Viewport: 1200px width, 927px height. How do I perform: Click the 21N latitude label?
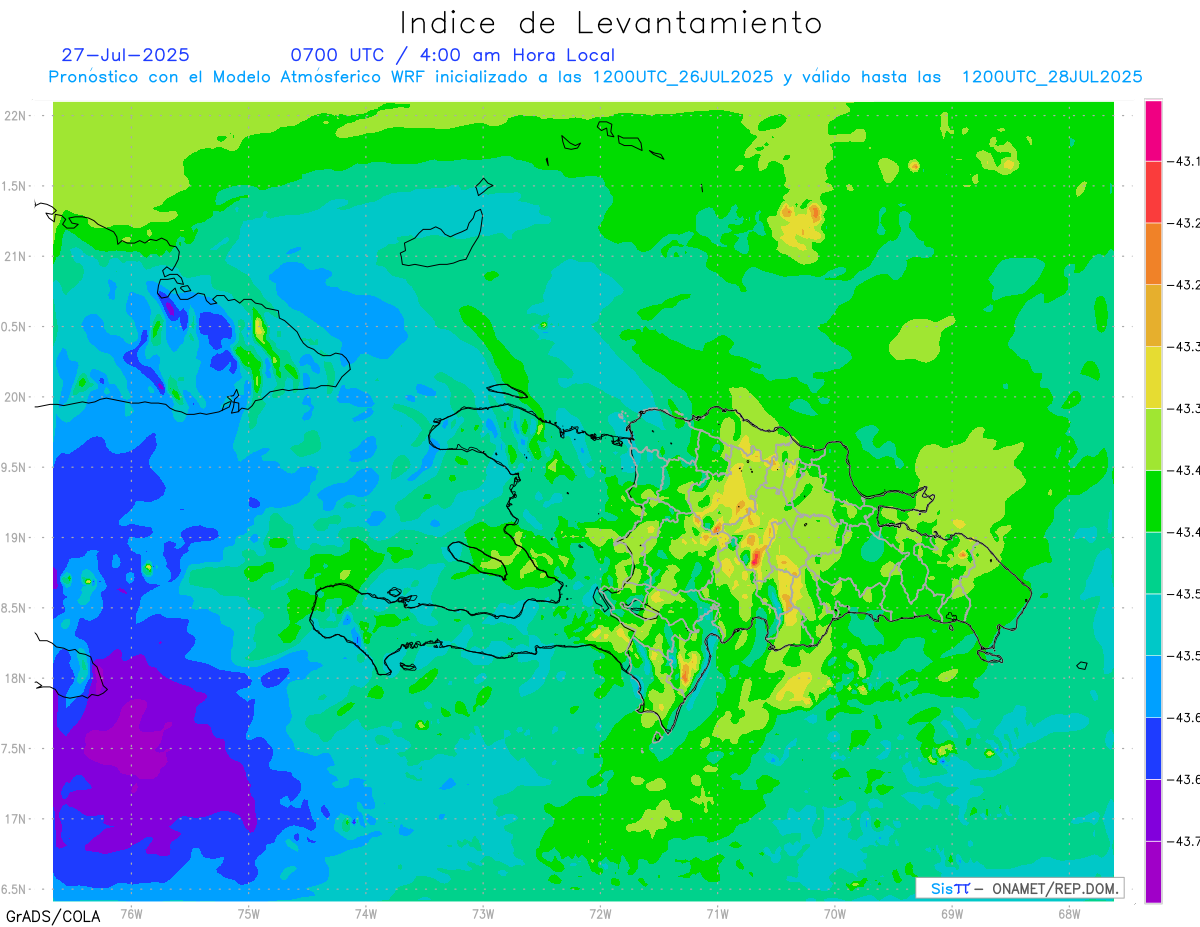[16, 256]
